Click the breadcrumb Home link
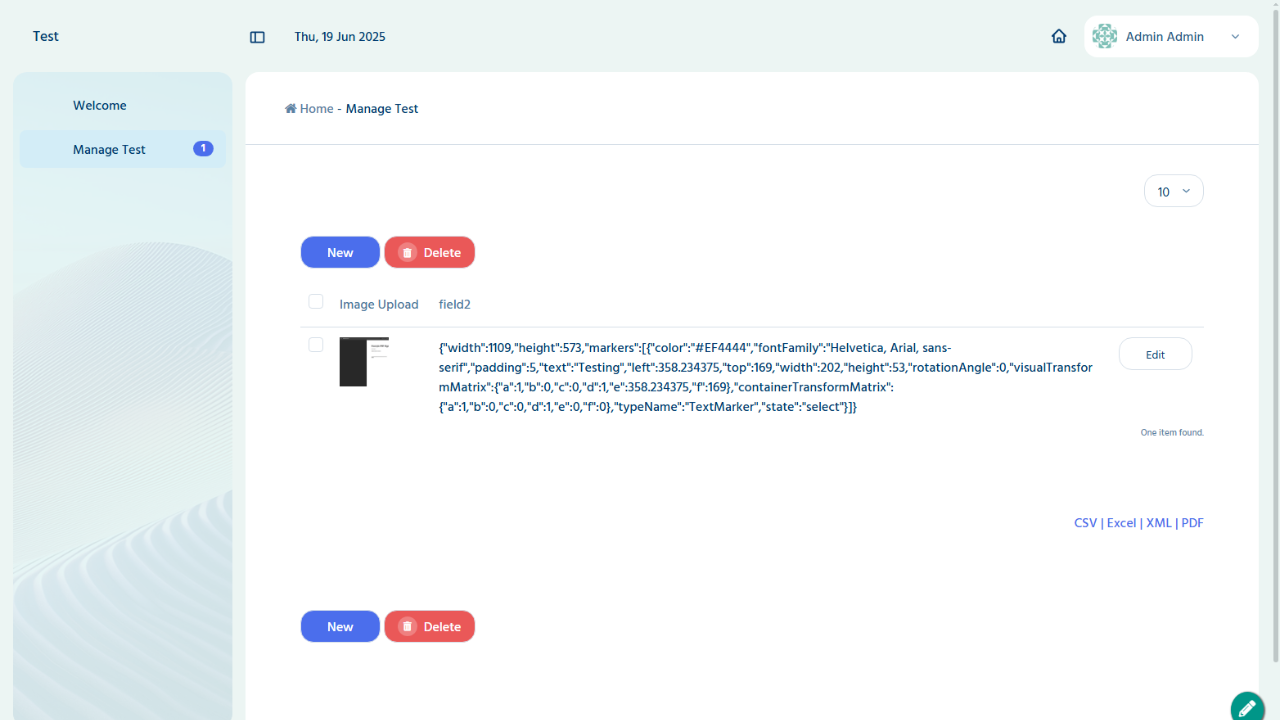Image resolution: width=1280 pixels, height=720 pixels. [x=316, y=109]
